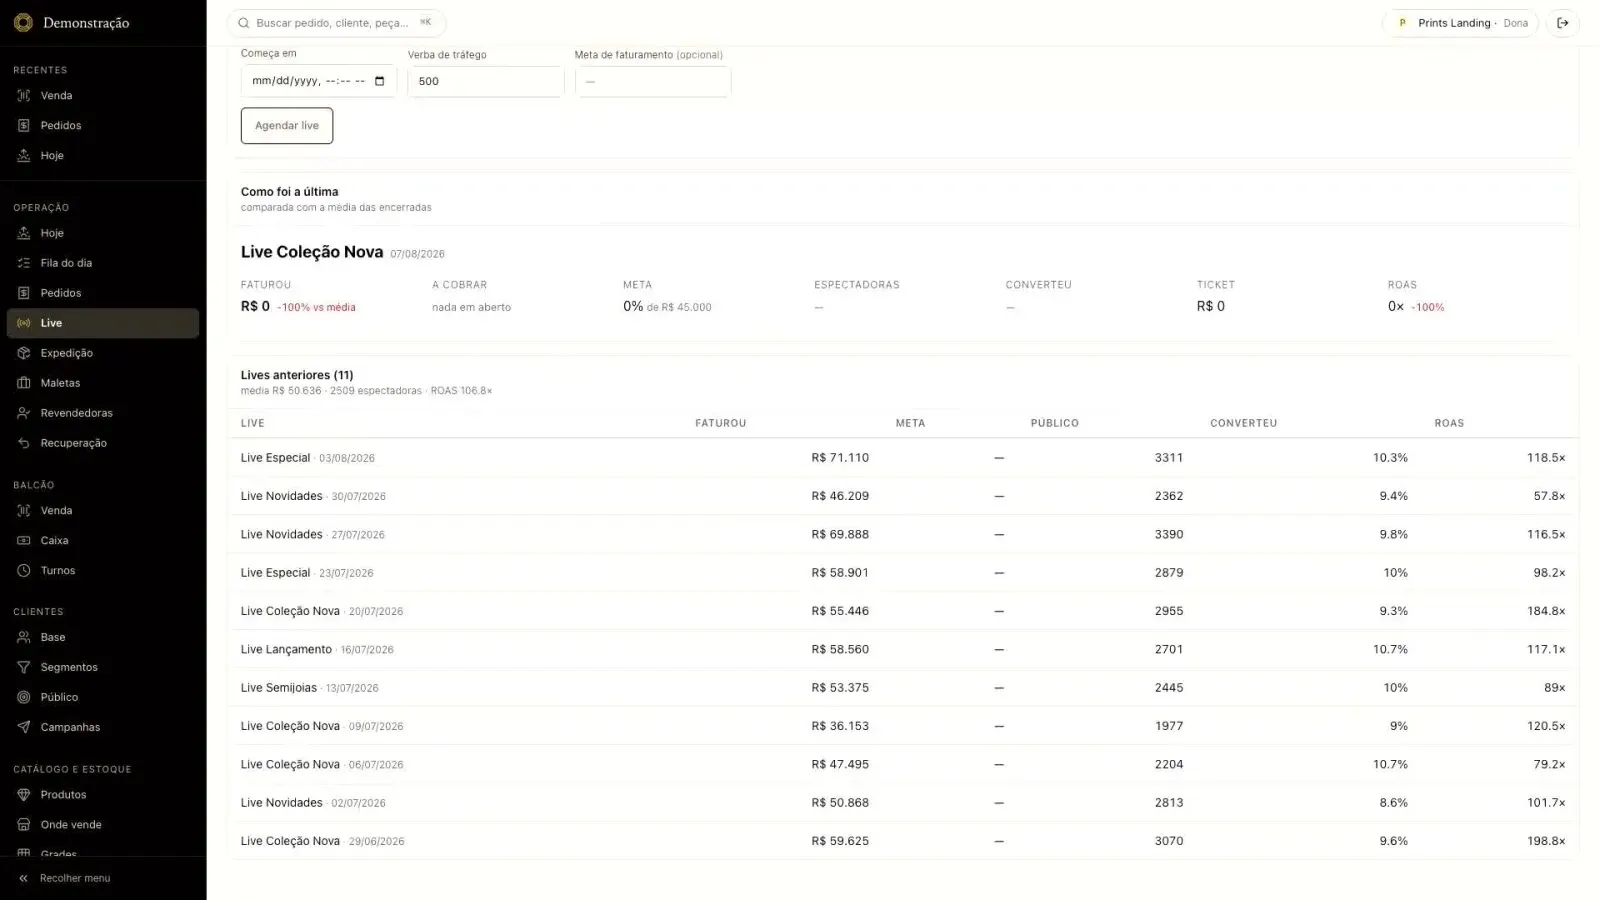
Task: Click Live Coleção Nova 29/06/2026 row
Action: coord(903,841)
